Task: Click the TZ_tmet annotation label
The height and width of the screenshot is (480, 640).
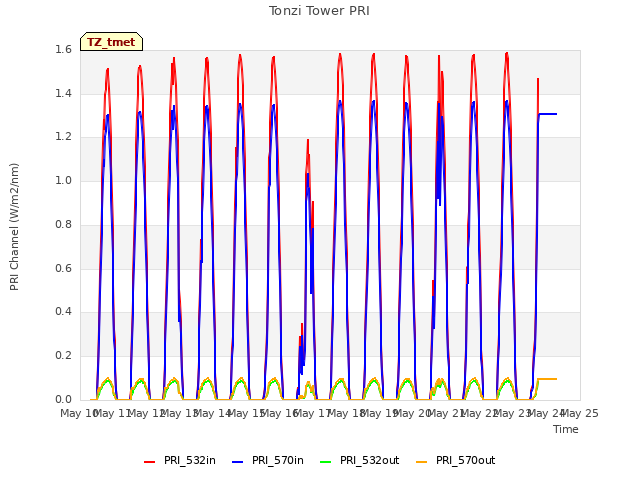Action: [x=111, y=42]
